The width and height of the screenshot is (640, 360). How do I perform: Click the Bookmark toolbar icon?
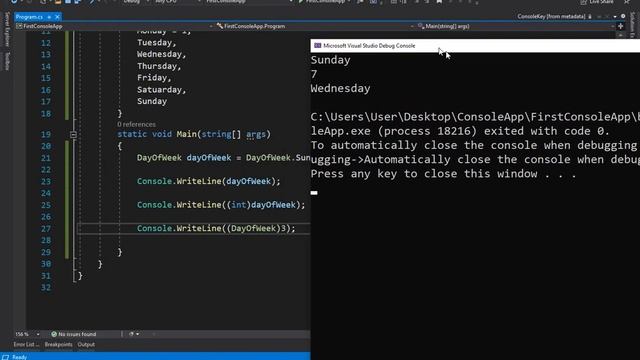click(439, 2)
